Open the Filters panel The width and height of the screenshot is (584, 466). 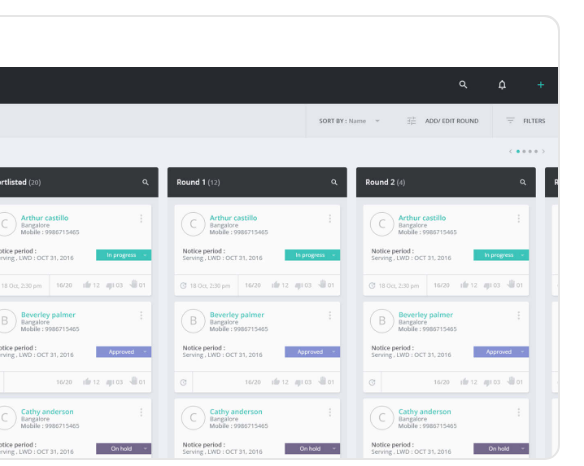click(526, 121)
